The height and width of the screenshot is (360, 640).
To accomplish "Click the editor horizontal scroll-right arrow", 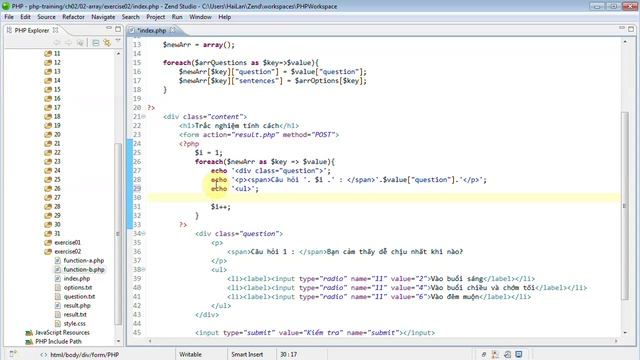I will click(616, 340).
